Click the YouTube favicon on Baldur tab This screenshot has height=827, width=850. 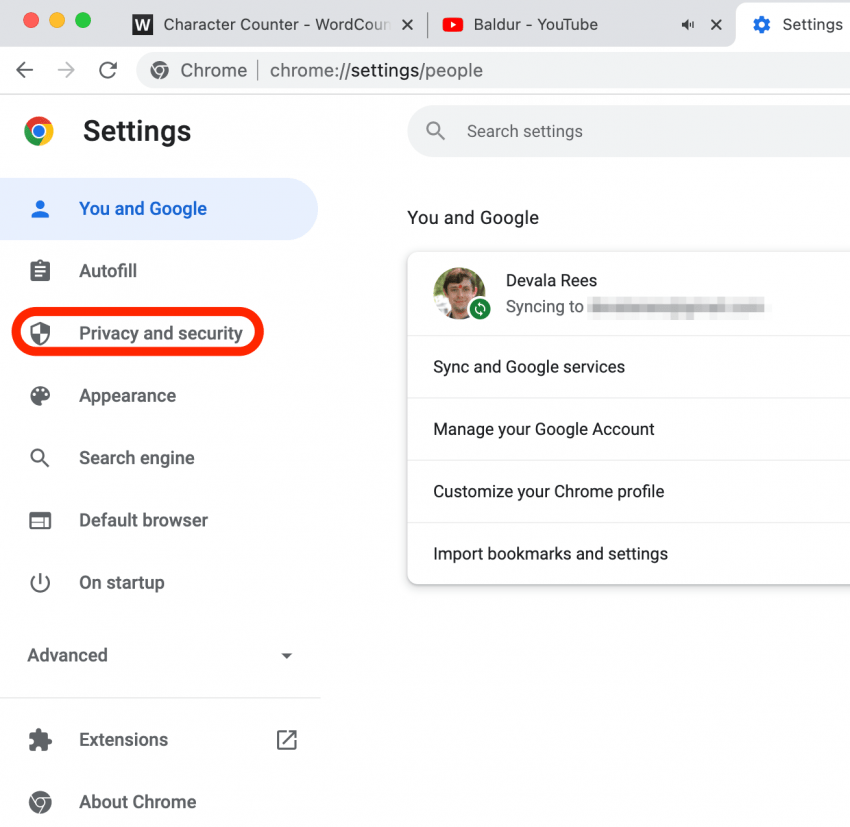(453, 24)
